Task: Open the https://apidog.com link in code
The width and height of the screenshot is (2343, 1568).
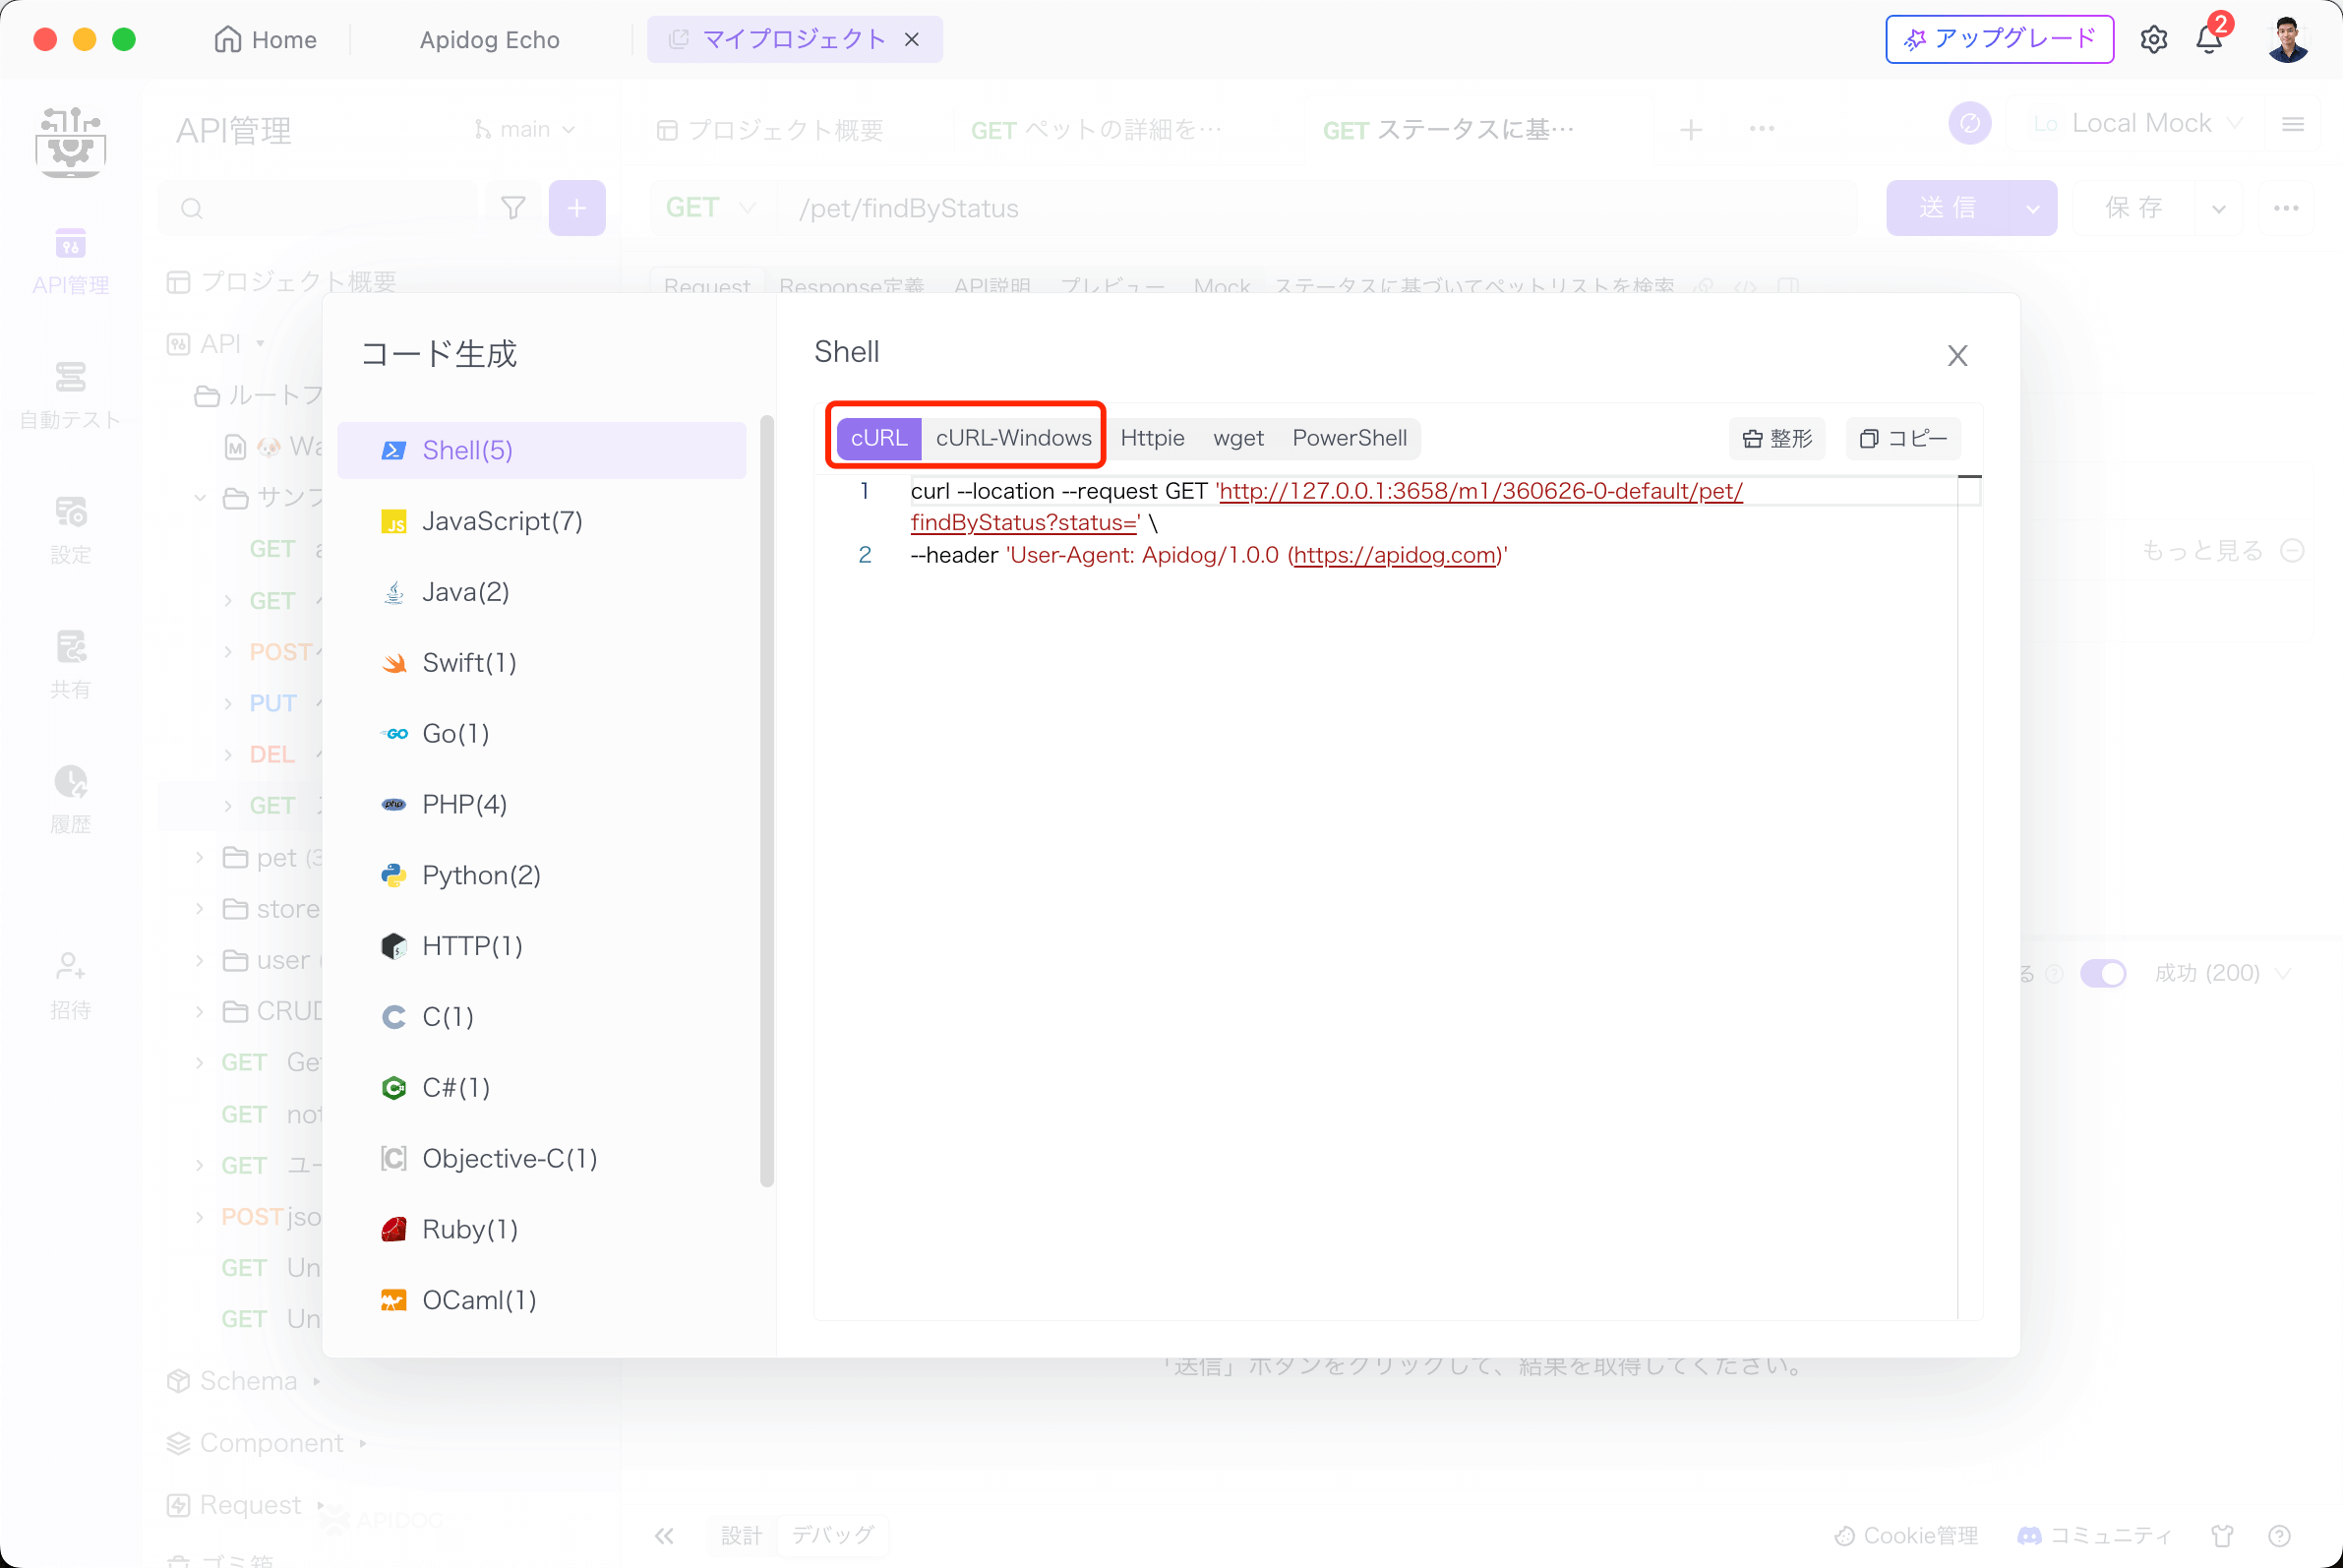Action: [x=1395, y=555]
